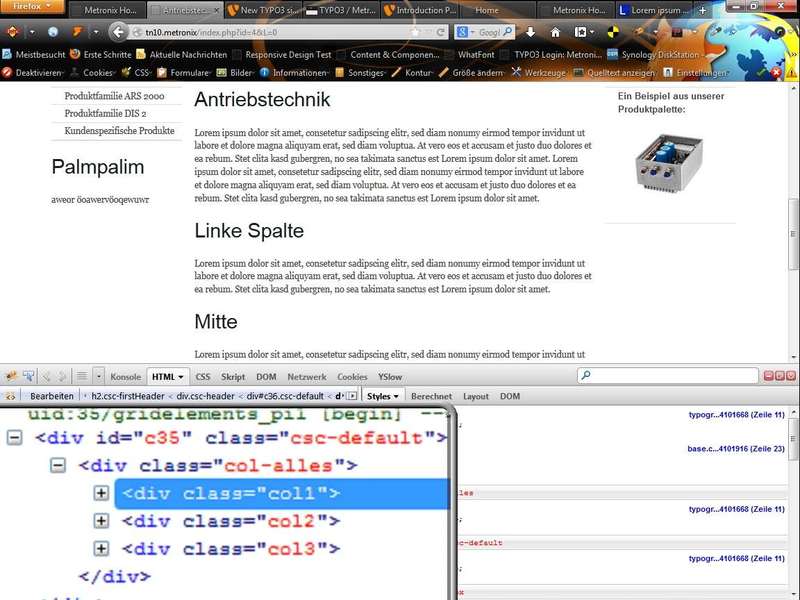Screen dimensions: 800x600
Task: Open the Layout side panel tab
Action: pos(475,396)
